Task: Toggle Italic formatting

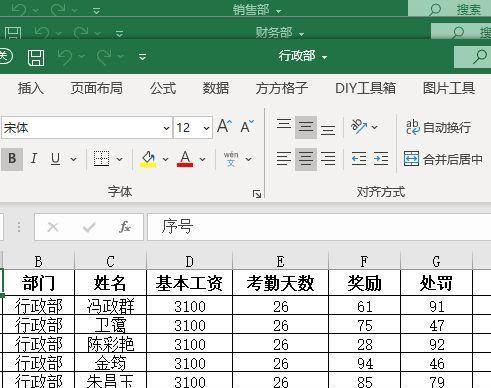Action: [34, 159]
